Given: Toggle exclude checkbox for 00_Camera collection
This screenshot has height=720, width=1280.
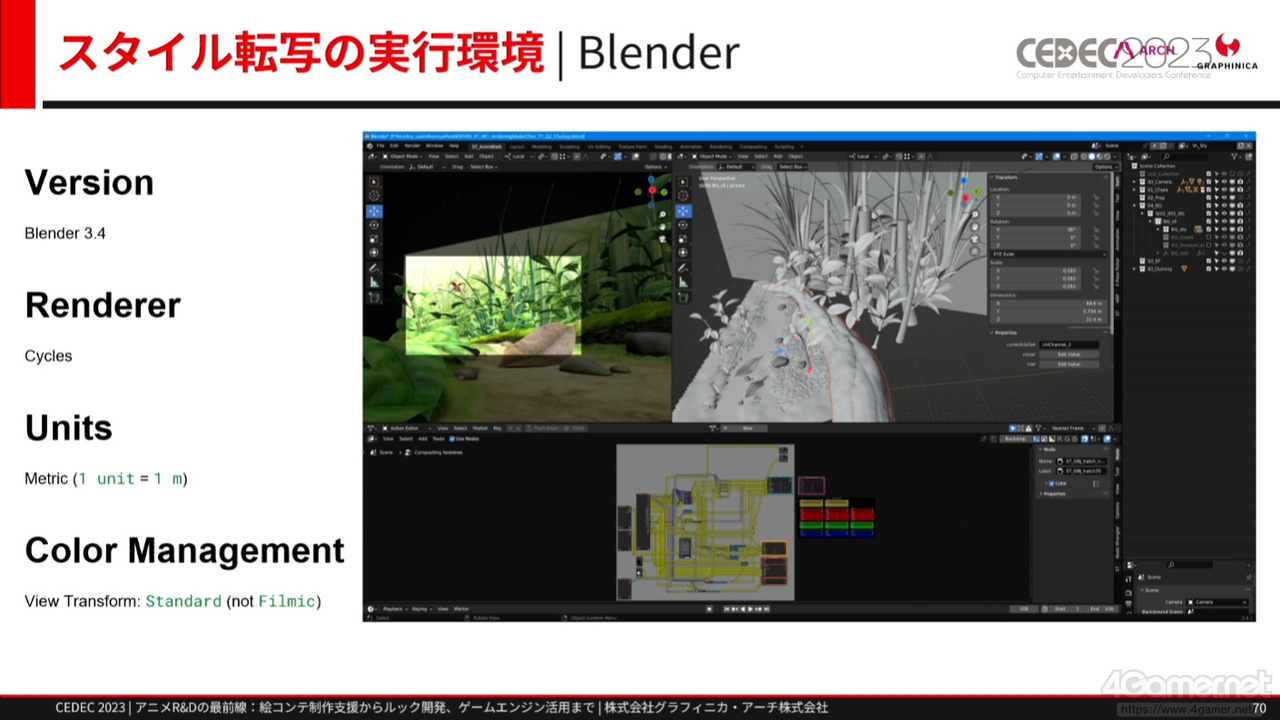Looking at the screenshot, I should click(1209, 182).
